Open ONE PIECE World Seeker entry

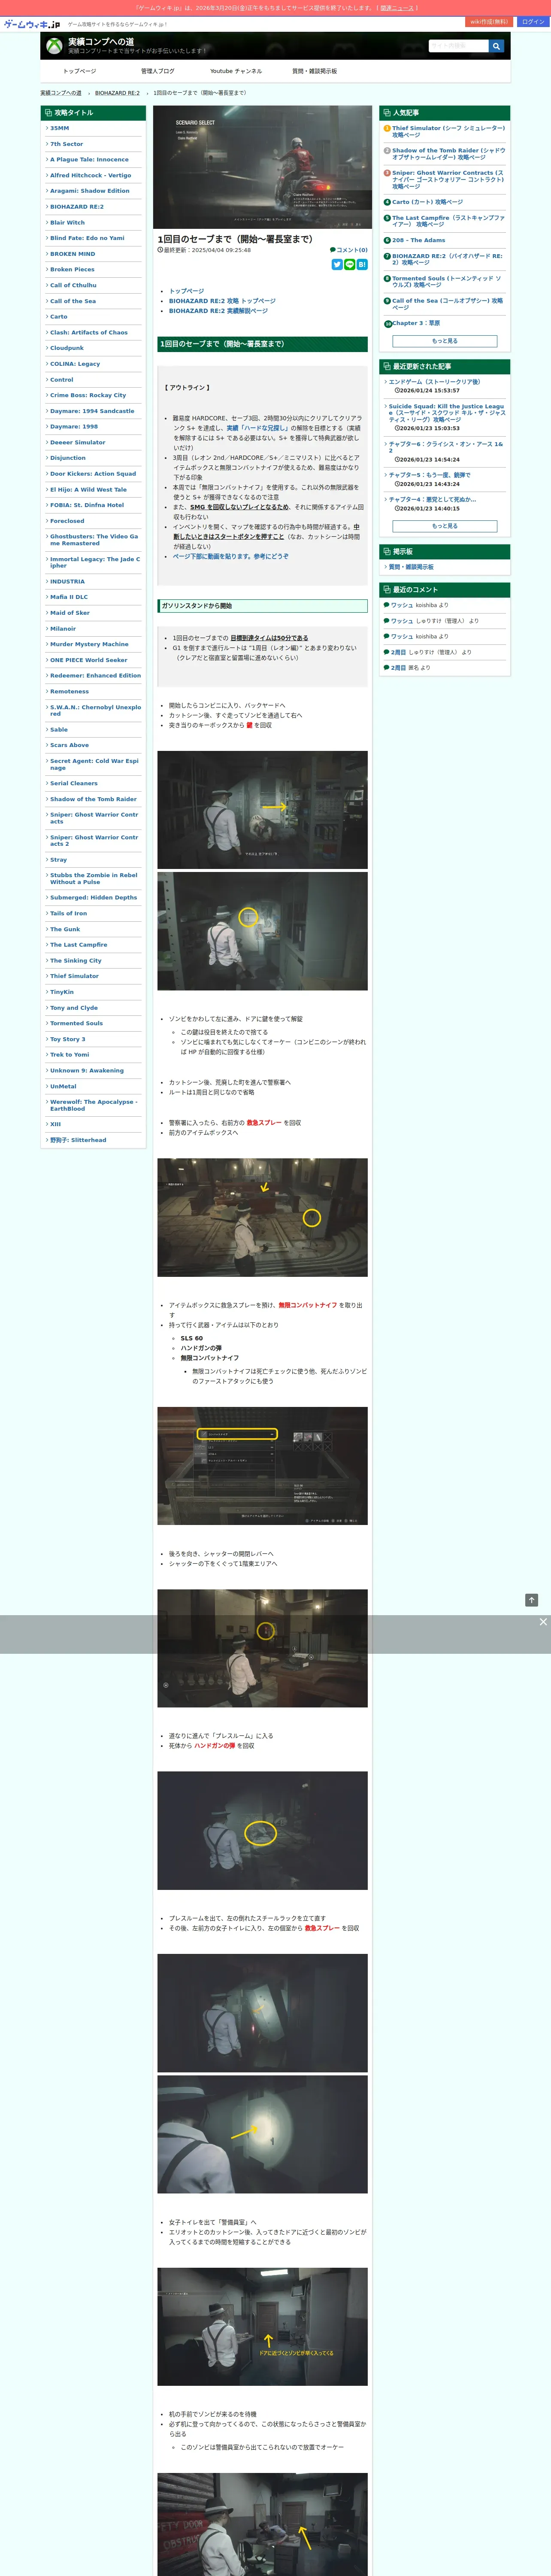coord(89,660)
